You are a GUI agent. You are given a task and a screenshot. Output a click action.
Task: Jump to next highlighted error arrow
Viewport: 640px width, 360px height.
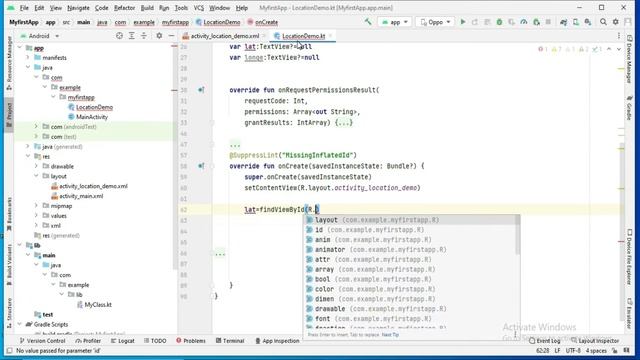619,49
